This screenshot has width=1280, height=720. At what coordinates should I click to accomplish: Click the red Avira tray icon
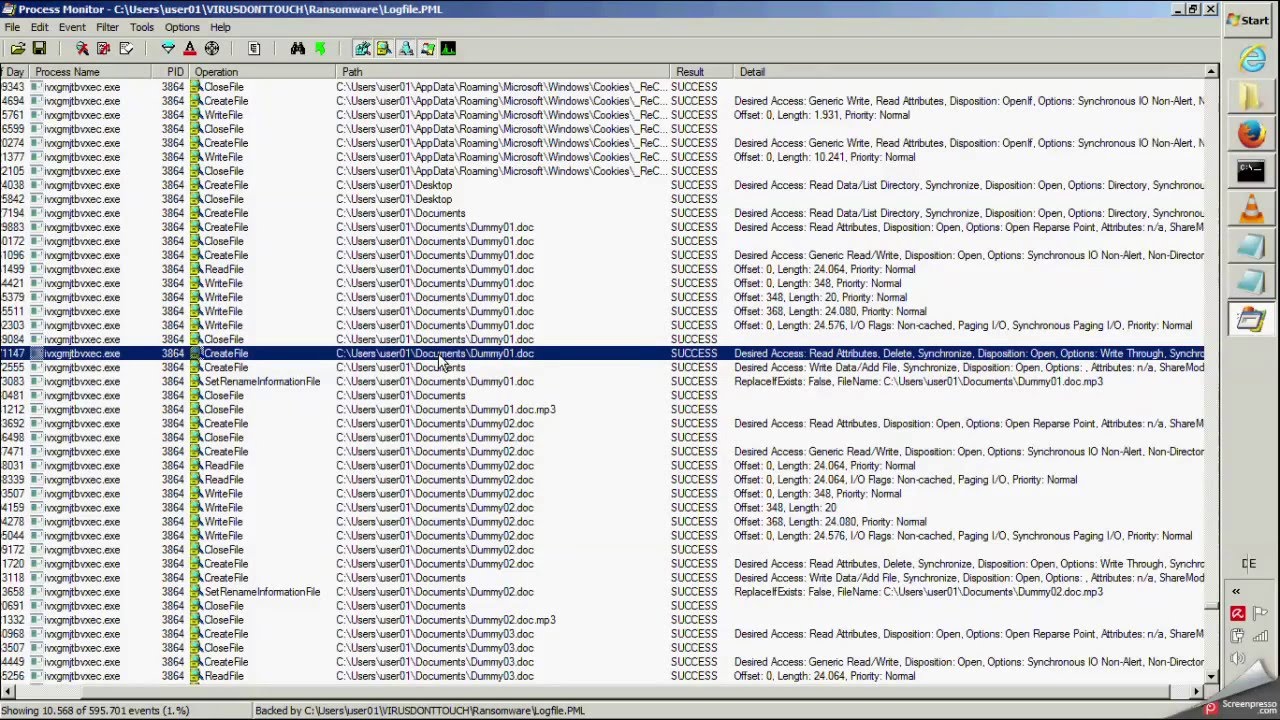point(1238,614)
